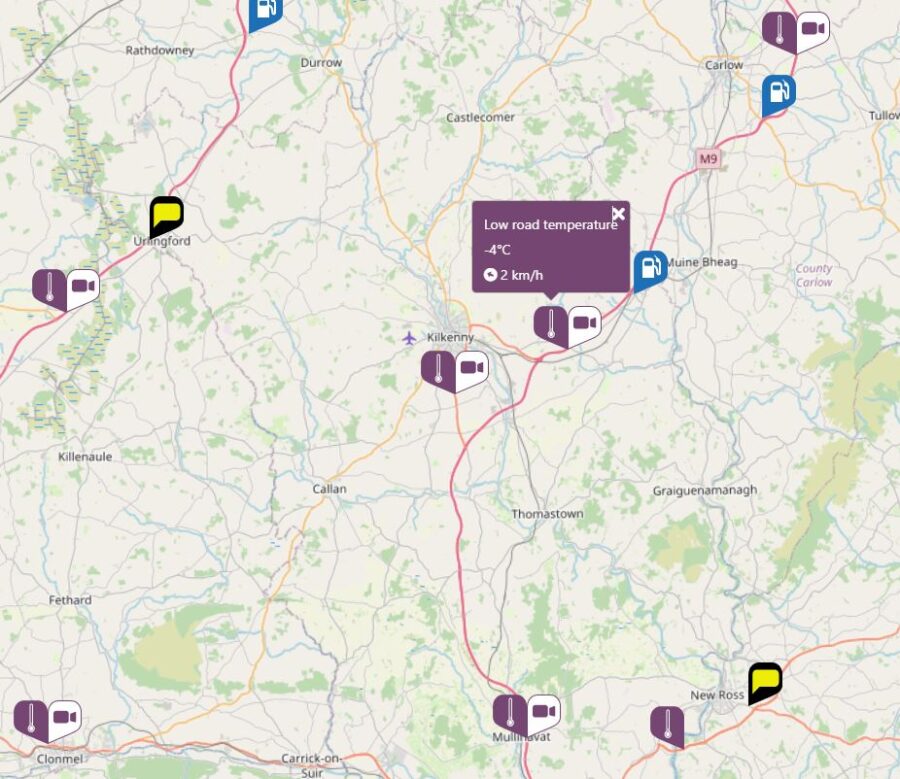Click the lone thermometer marker west of New Ross
900x779 pixels.
667,727
